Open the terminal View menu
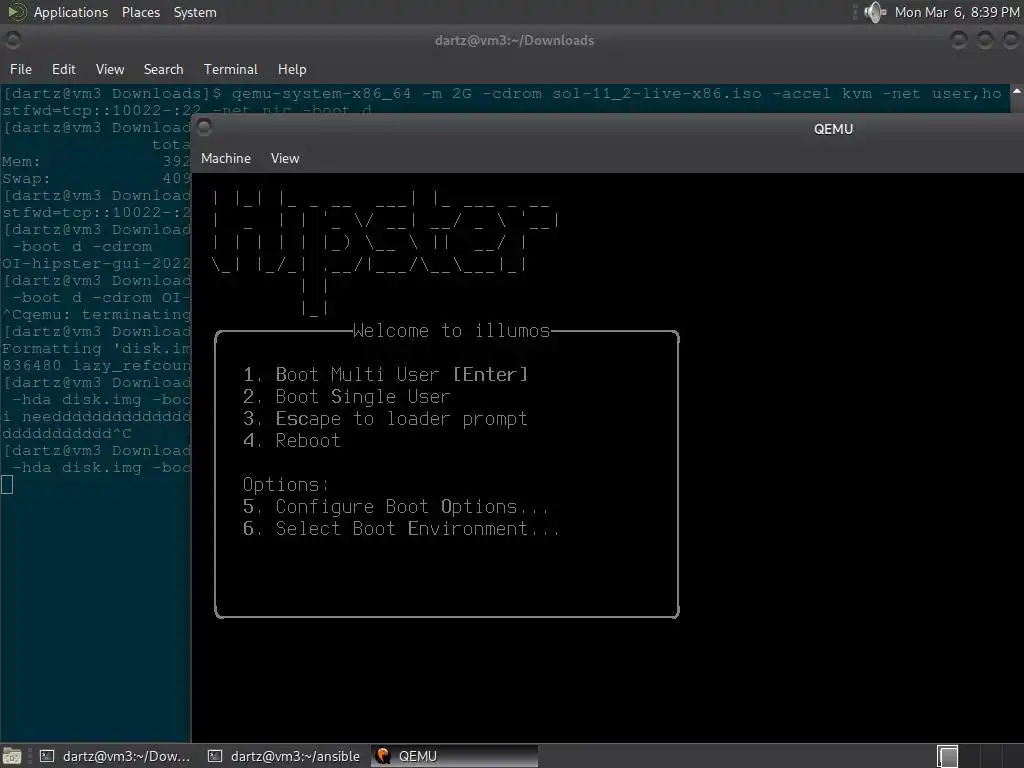The height and width of the screenshot is (768, 1024). pos(110,69)
